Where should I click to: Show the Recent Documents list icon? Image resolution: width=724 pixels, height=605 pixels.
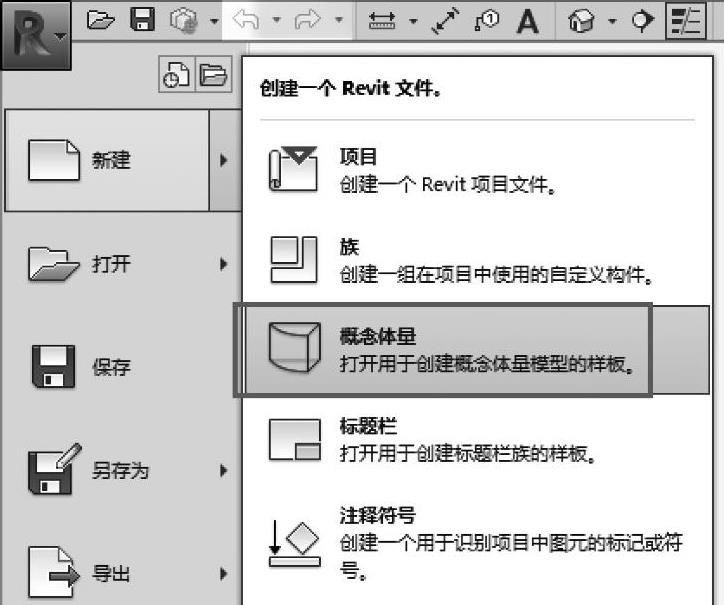[177, 74]
